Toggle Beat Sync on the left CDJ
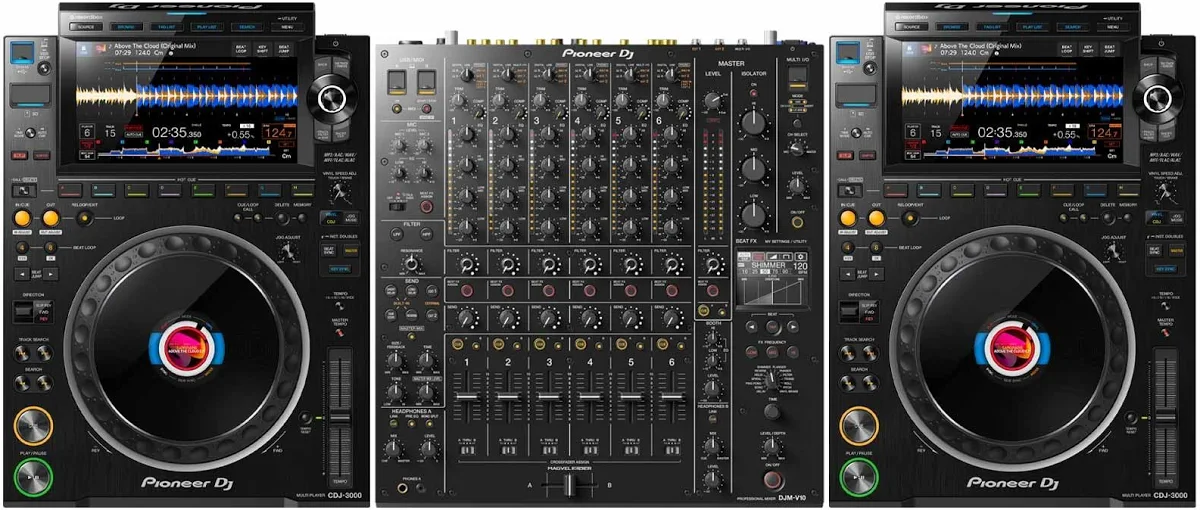This screenshot has width=1200, height=510. coord(328,250)
